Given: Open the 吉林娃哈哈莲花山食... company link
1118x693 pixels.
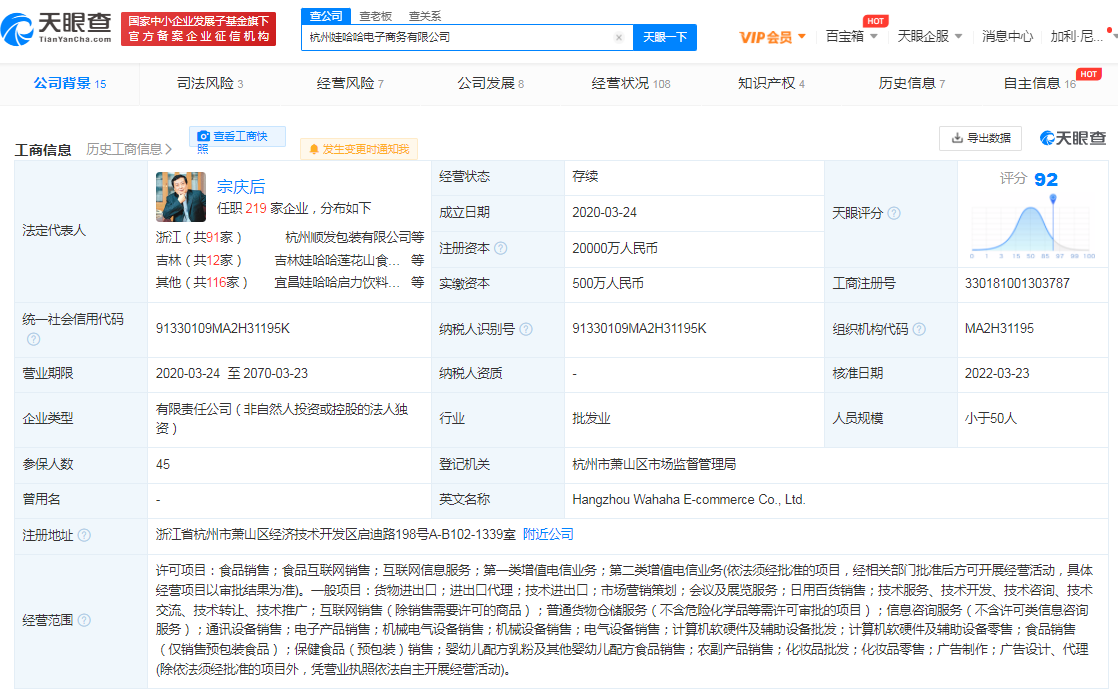Looking at the screenshot, I should coord(337,260).
